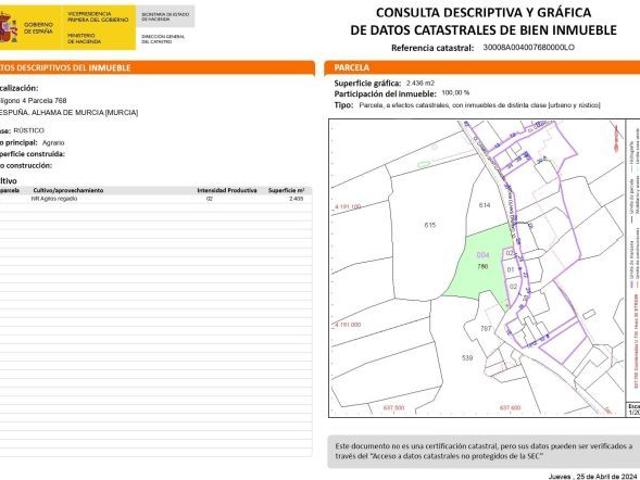Click parcel 787 on the map
Viewport: 640px width, 480px height.
[x=486, y=329]
